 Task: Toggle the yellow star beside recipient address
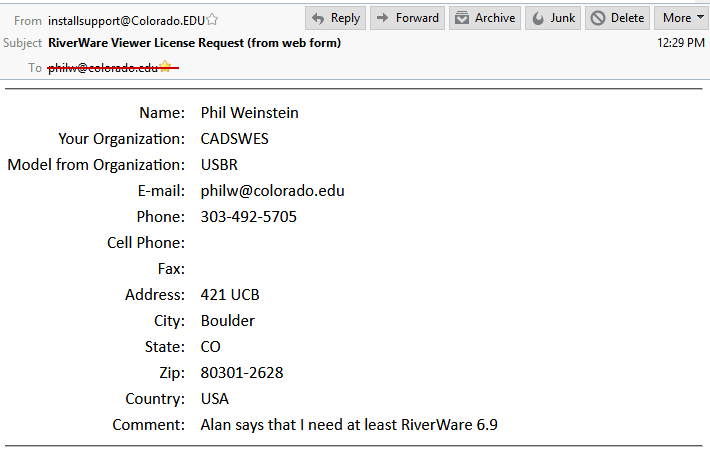click(165, 67)
